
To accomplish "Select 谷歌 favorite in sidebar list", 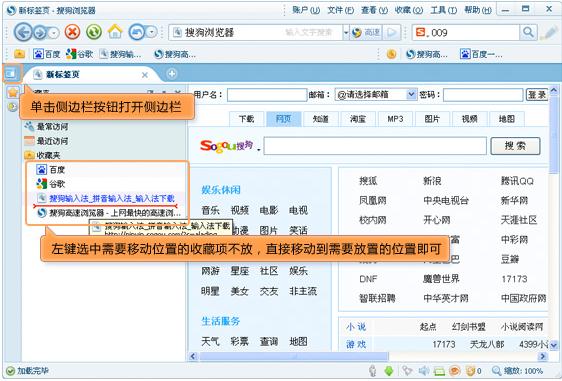I will click(50, 184).
